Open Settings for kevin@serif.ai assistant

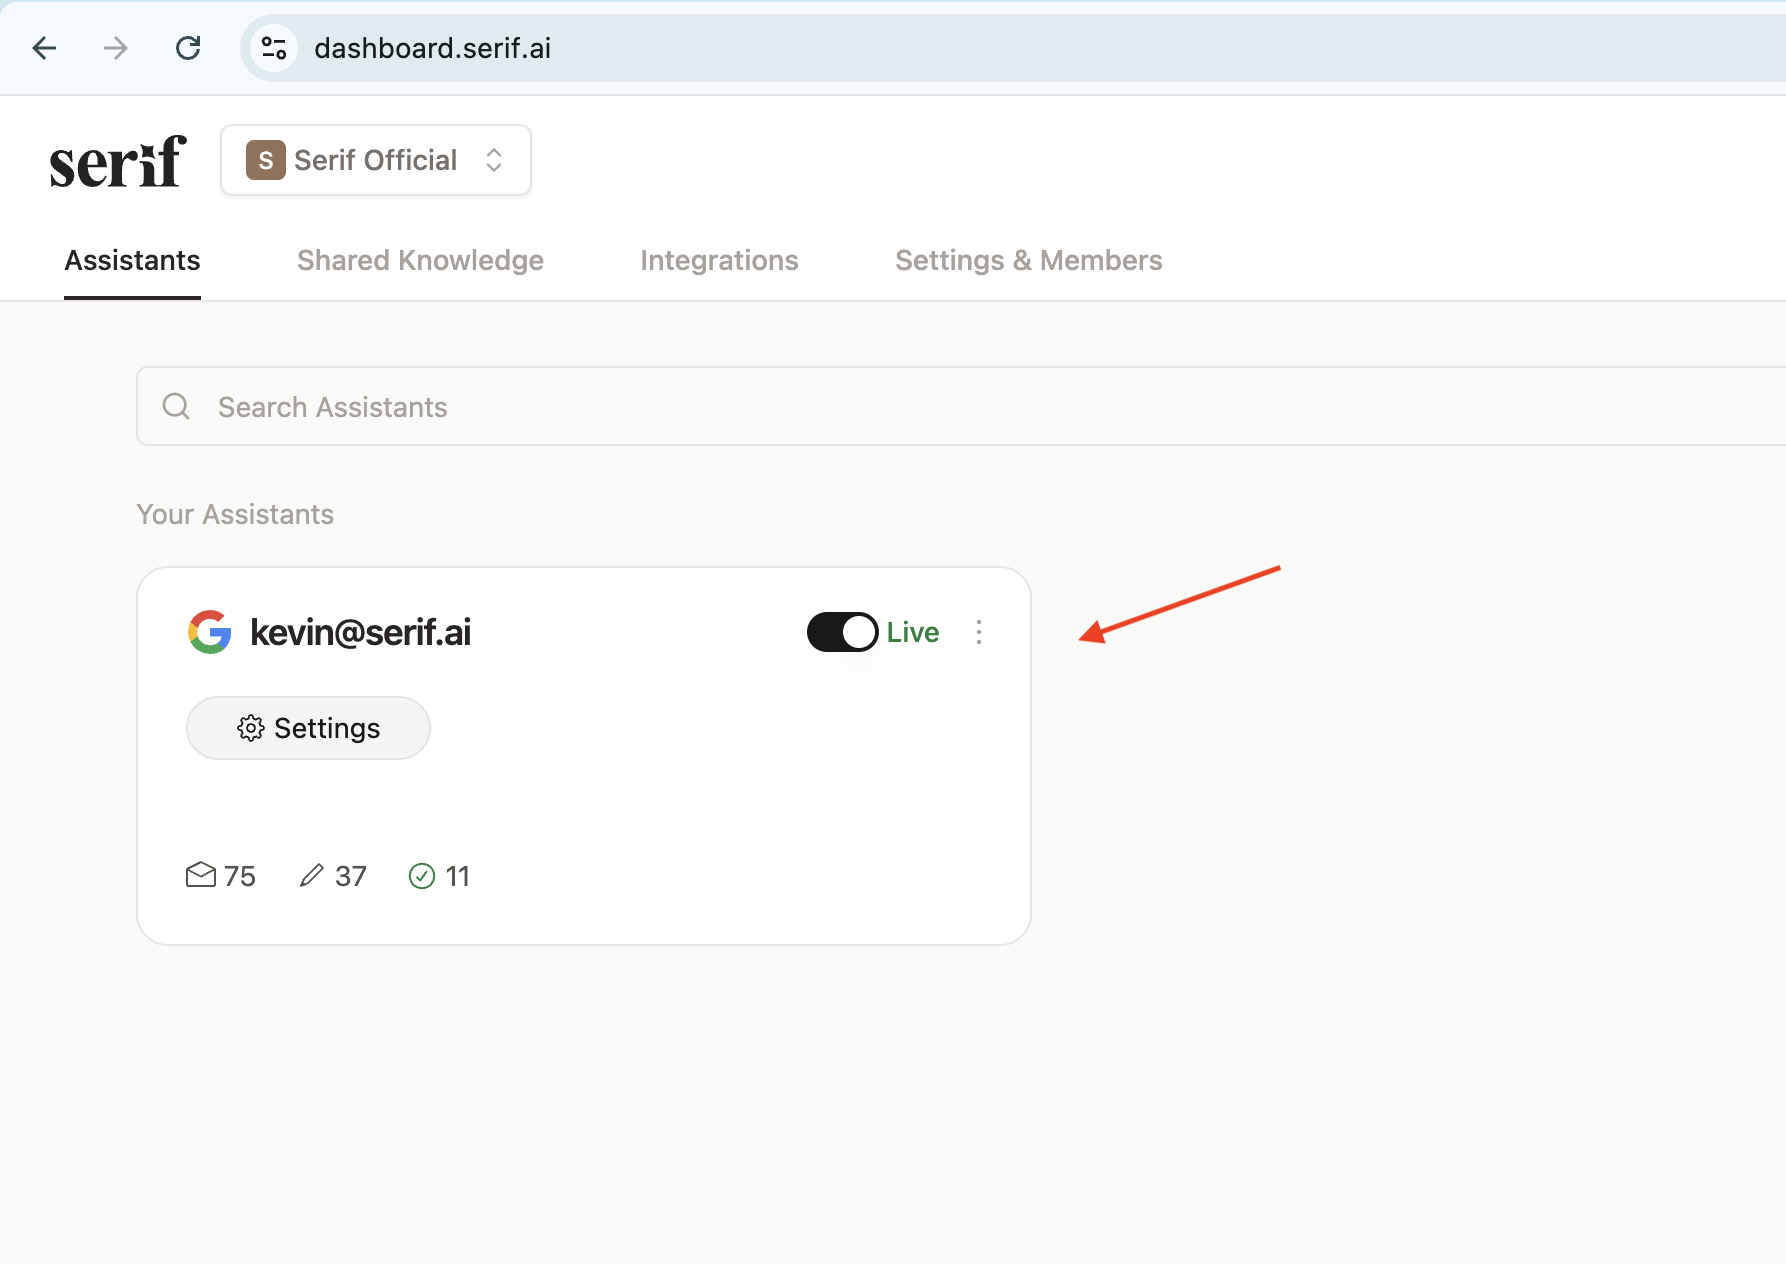pyautogui.click(x=308, y=728)
